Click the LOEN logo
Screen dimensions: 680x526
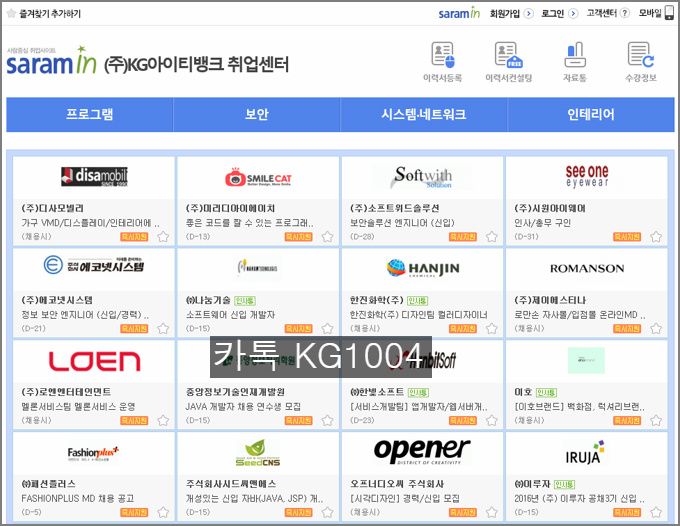[x=95, y=361]
